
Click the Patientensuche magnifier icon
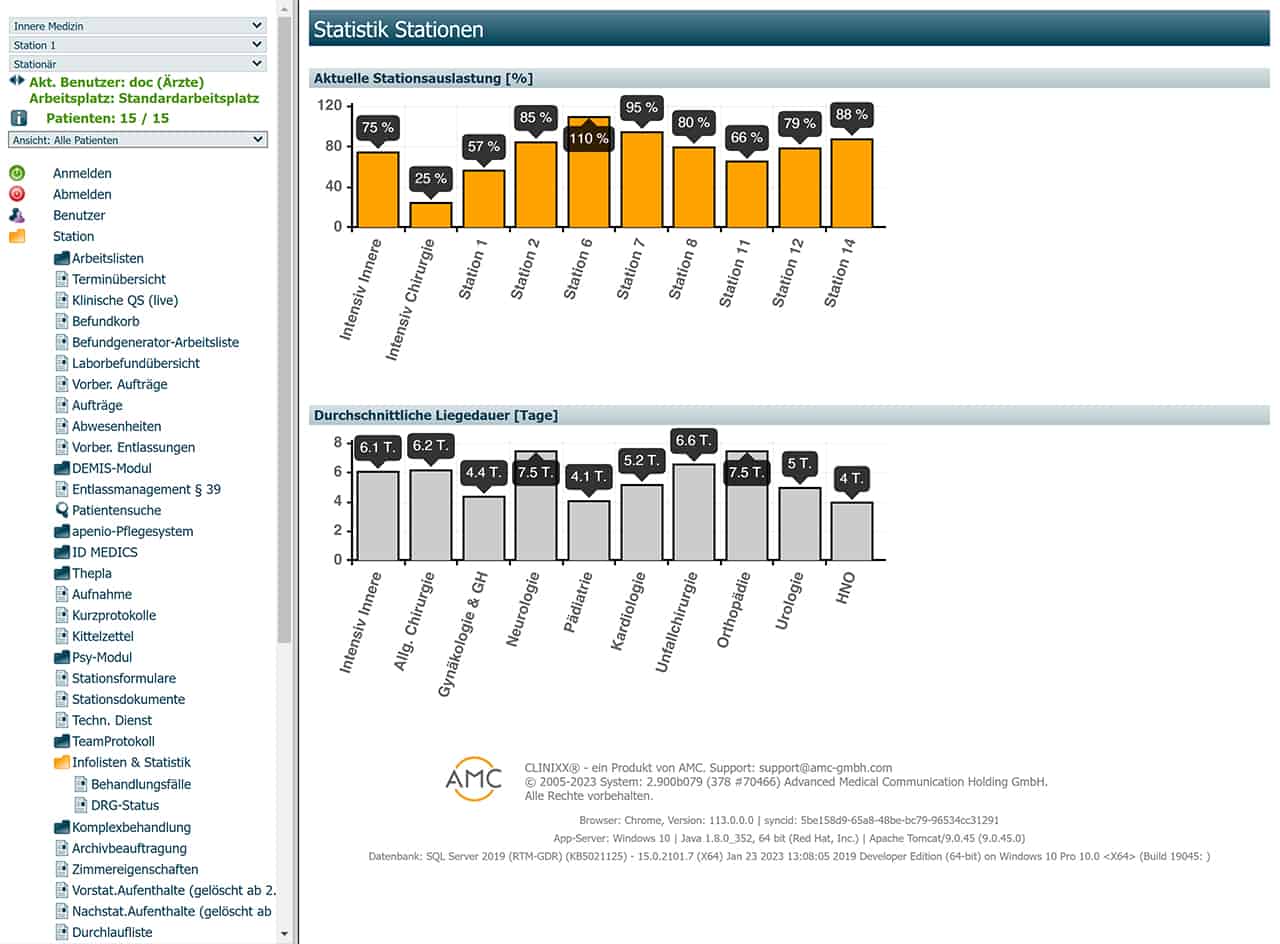coord(62,510)
